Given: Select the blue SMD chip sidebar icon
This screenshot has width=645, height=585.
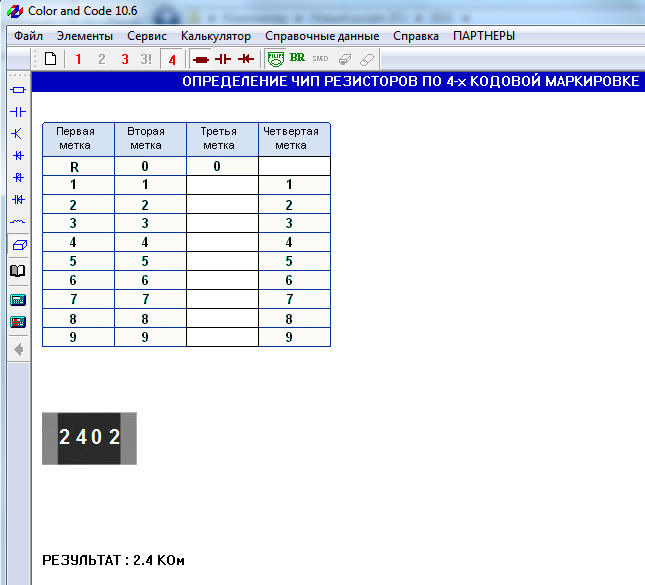Looking at the screenshot, I should point(19,245).
